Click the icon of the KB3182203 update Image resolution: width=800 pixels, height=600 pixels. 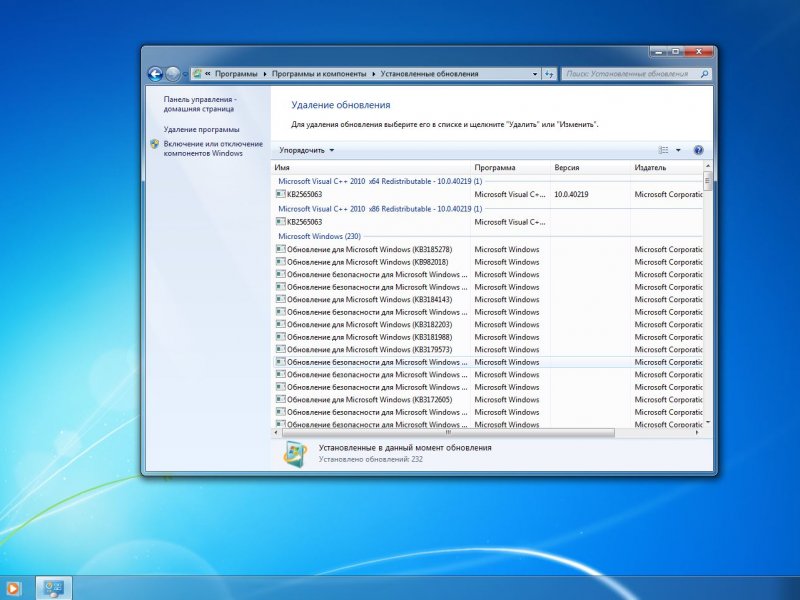281,324
